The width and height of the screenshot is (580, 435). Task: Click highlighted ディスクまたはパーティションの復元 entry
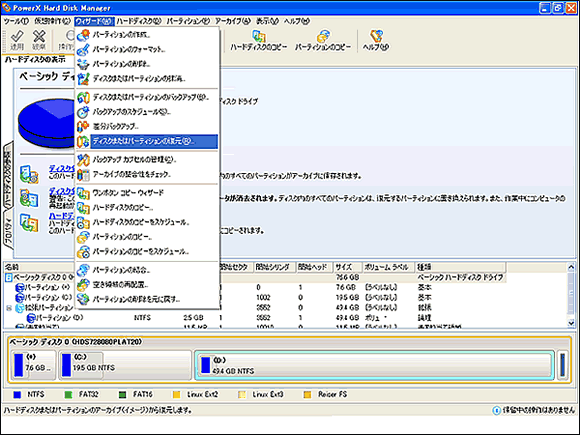147,141
